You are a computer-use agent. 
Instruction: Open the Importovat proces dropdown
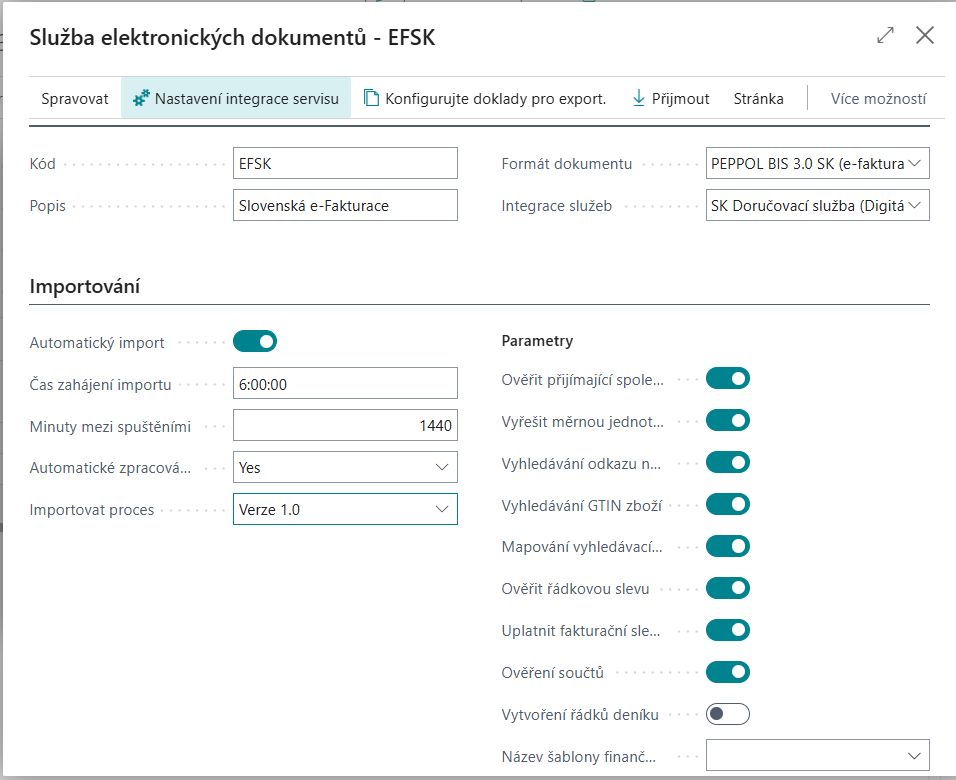coord(345,509)
